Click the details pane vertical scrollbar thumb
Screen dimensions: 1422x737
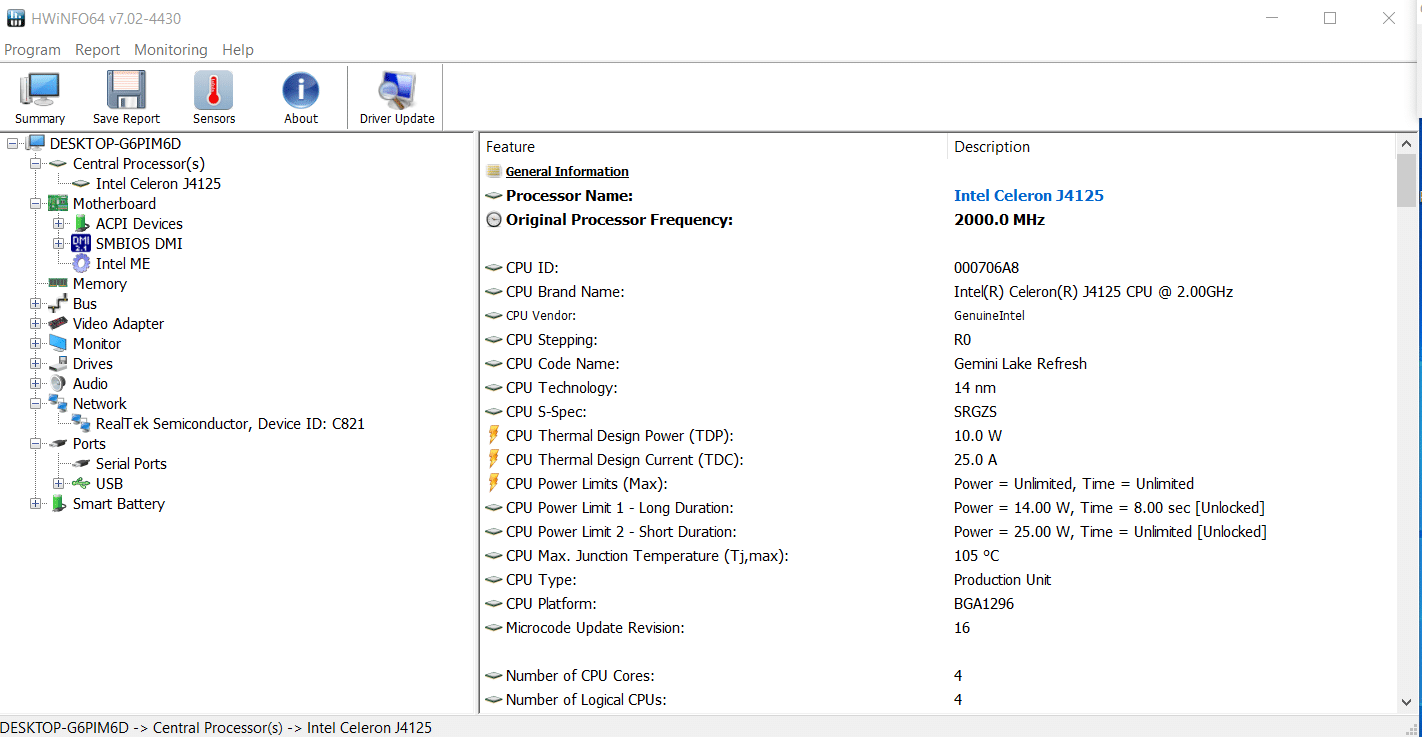coord(1406,180)
